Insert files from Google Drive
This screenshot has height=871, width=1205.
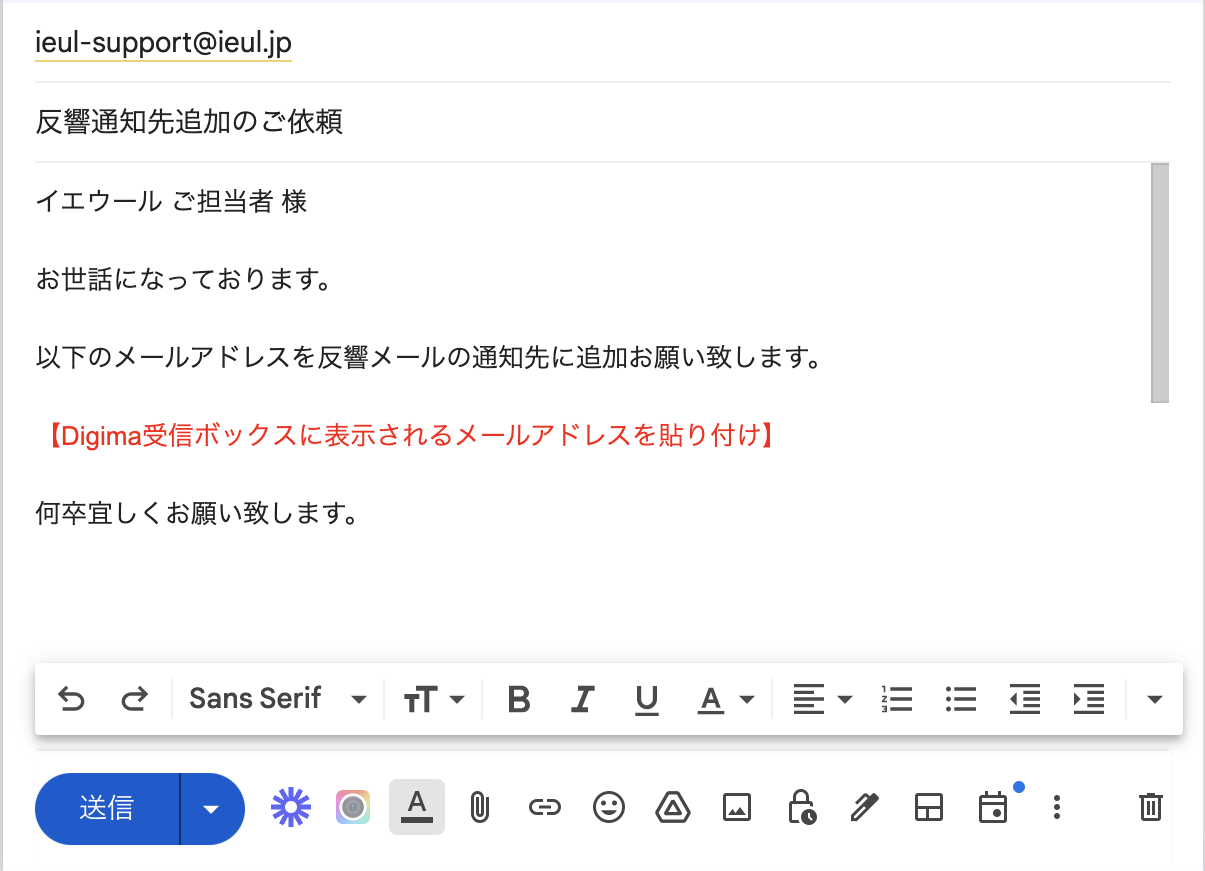tap(673, 806)
